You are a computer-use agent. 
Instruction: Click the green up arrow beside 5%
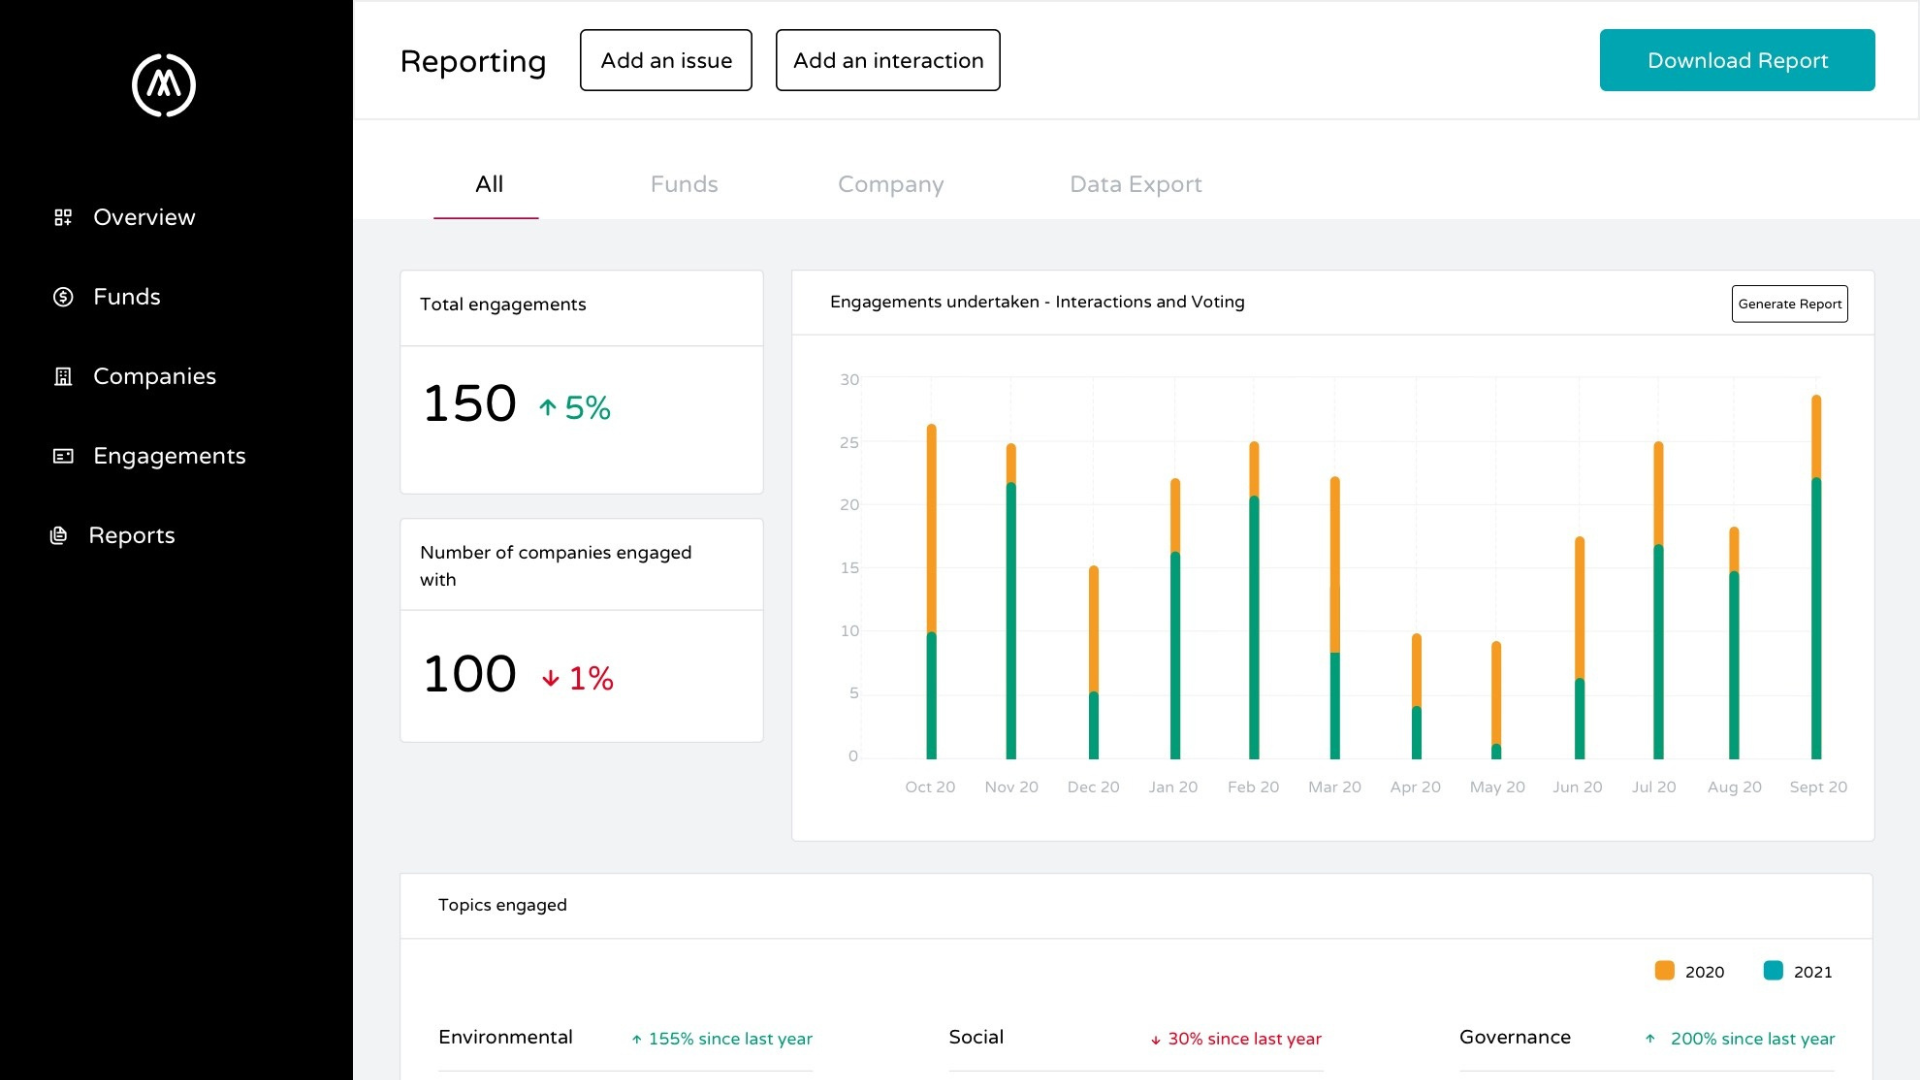[546, 407]
